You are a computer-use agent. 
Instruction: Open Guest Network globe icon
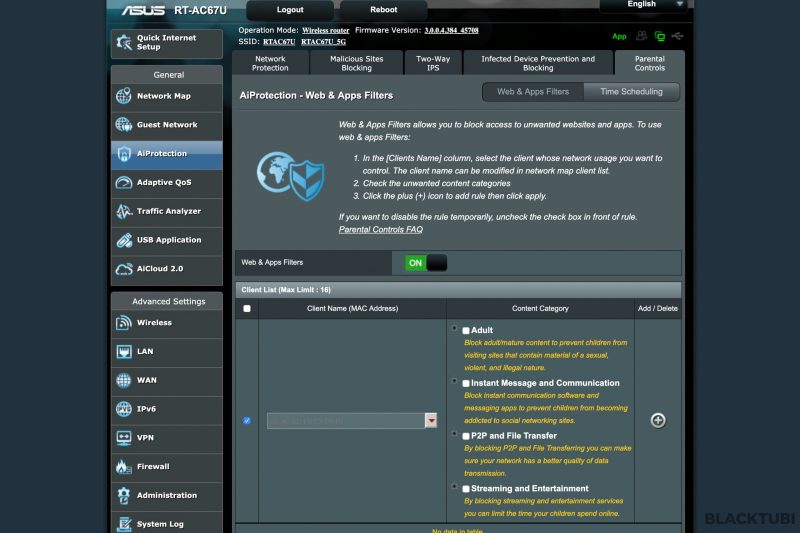coord(123,124)
